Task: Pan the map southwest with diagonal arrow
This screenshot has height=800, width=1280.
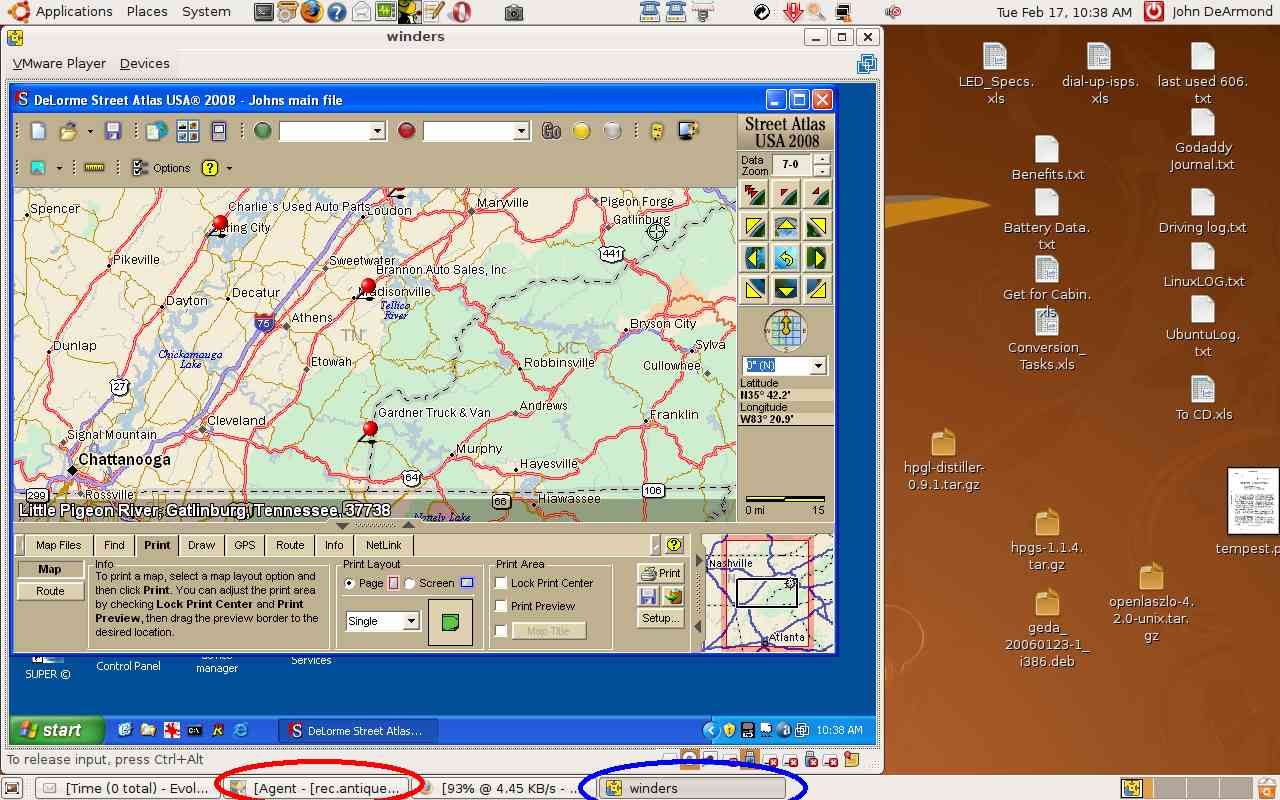Action: click(755, 290)
